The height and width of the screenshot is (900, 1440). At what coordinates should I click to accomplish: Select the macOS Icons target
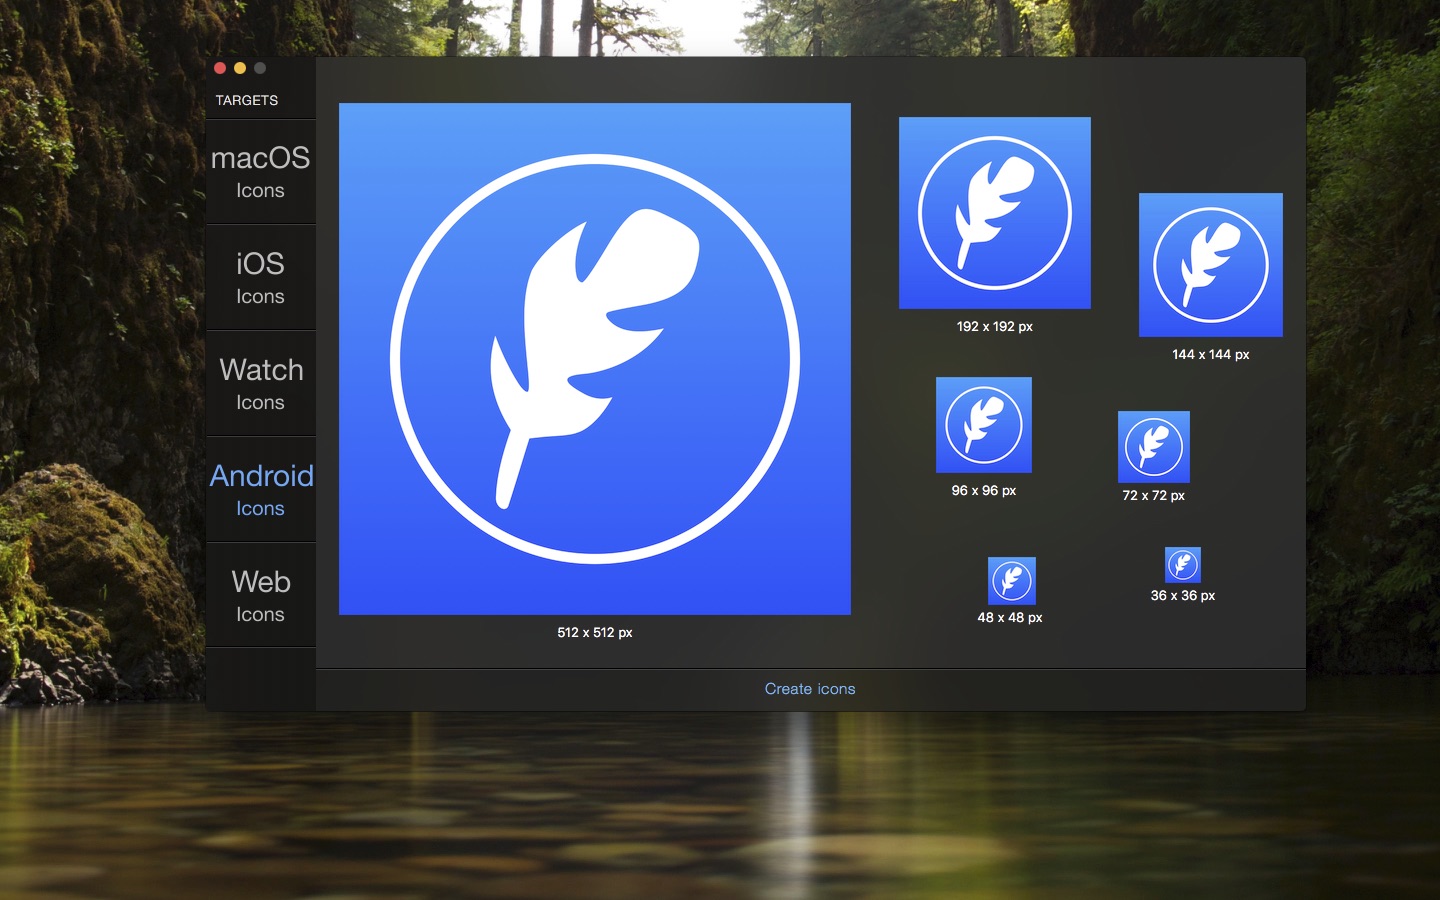(260, 172)
